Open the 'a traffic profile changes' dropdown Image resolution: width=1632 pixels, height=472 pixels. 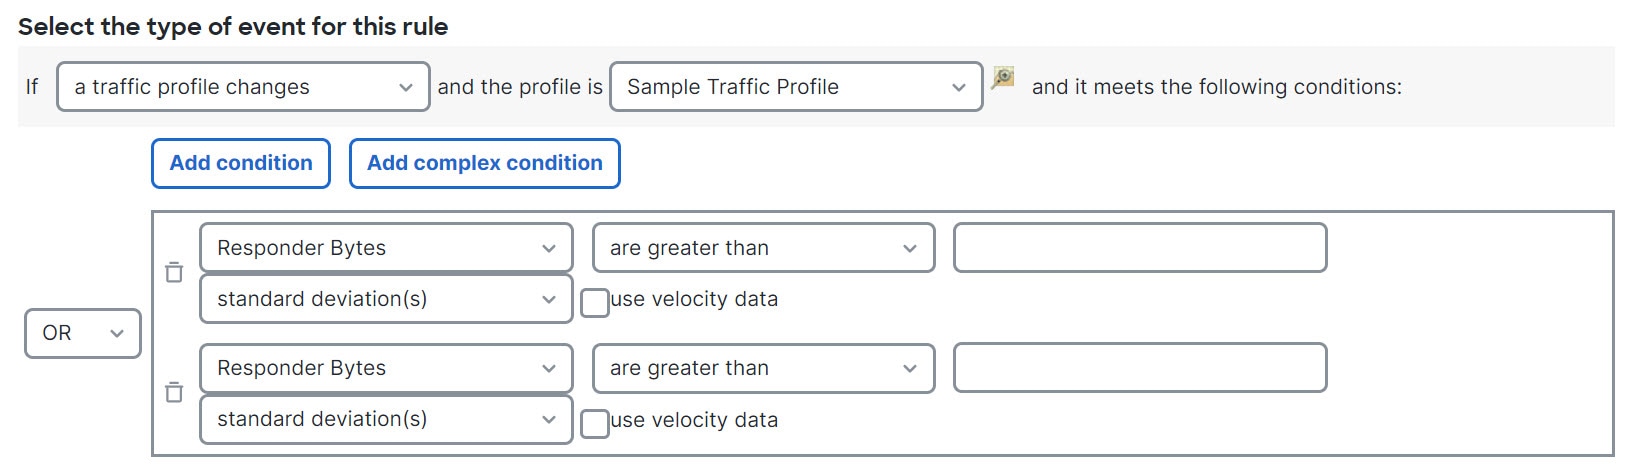243,87
